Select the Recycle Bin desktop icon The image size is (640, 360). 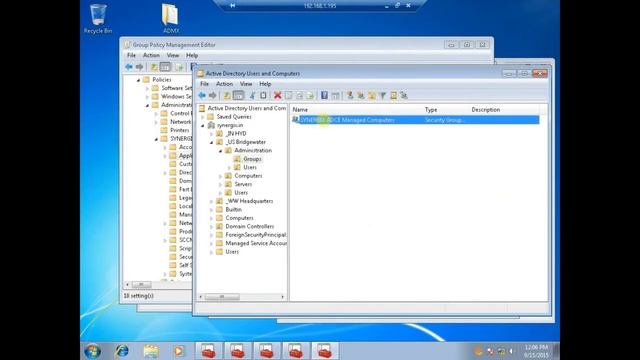(98, 18)
